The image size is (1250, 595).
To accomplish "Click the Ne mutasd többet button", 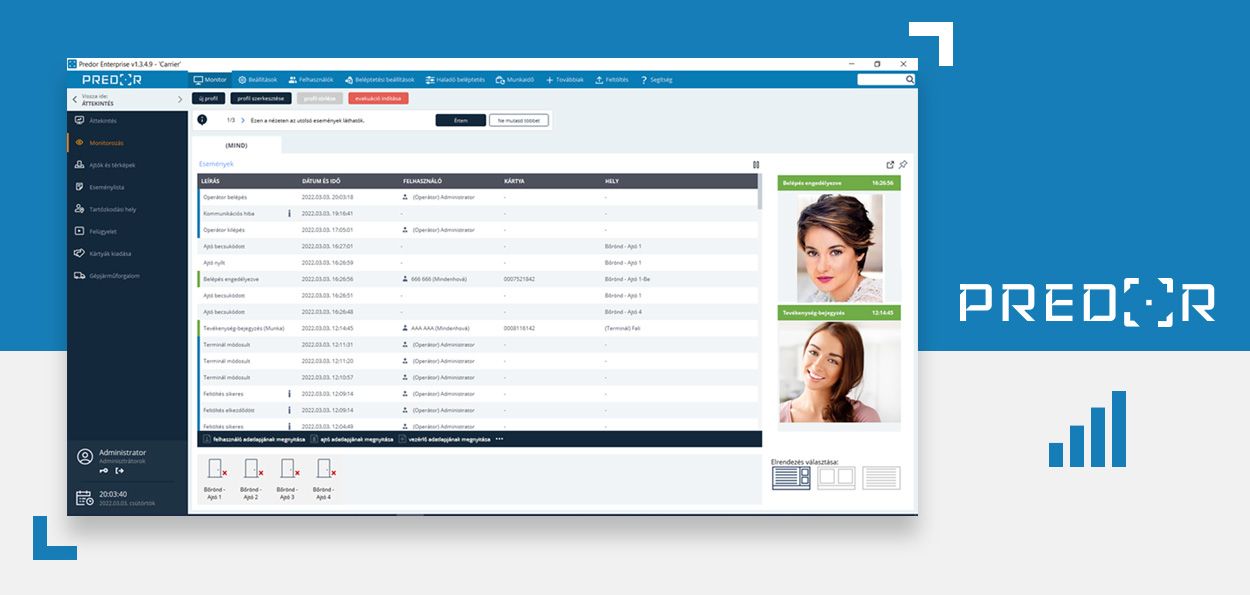I will coord(519,120).
